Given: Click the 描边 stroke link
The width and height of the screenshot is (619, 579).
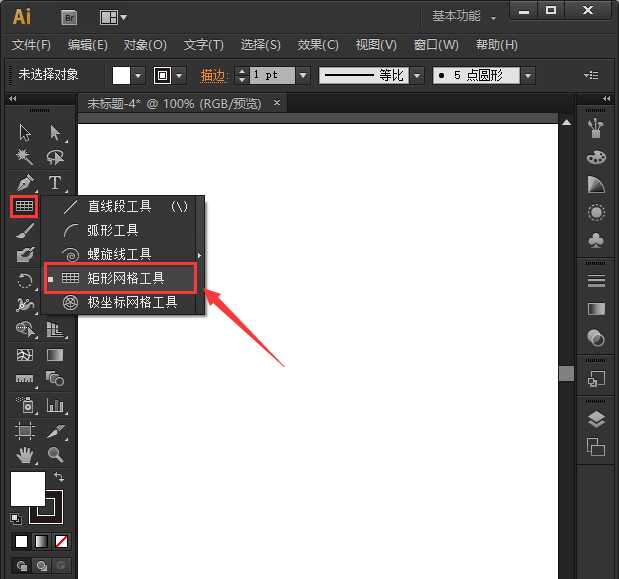Looking at the screenshot, I should point(213,76).
